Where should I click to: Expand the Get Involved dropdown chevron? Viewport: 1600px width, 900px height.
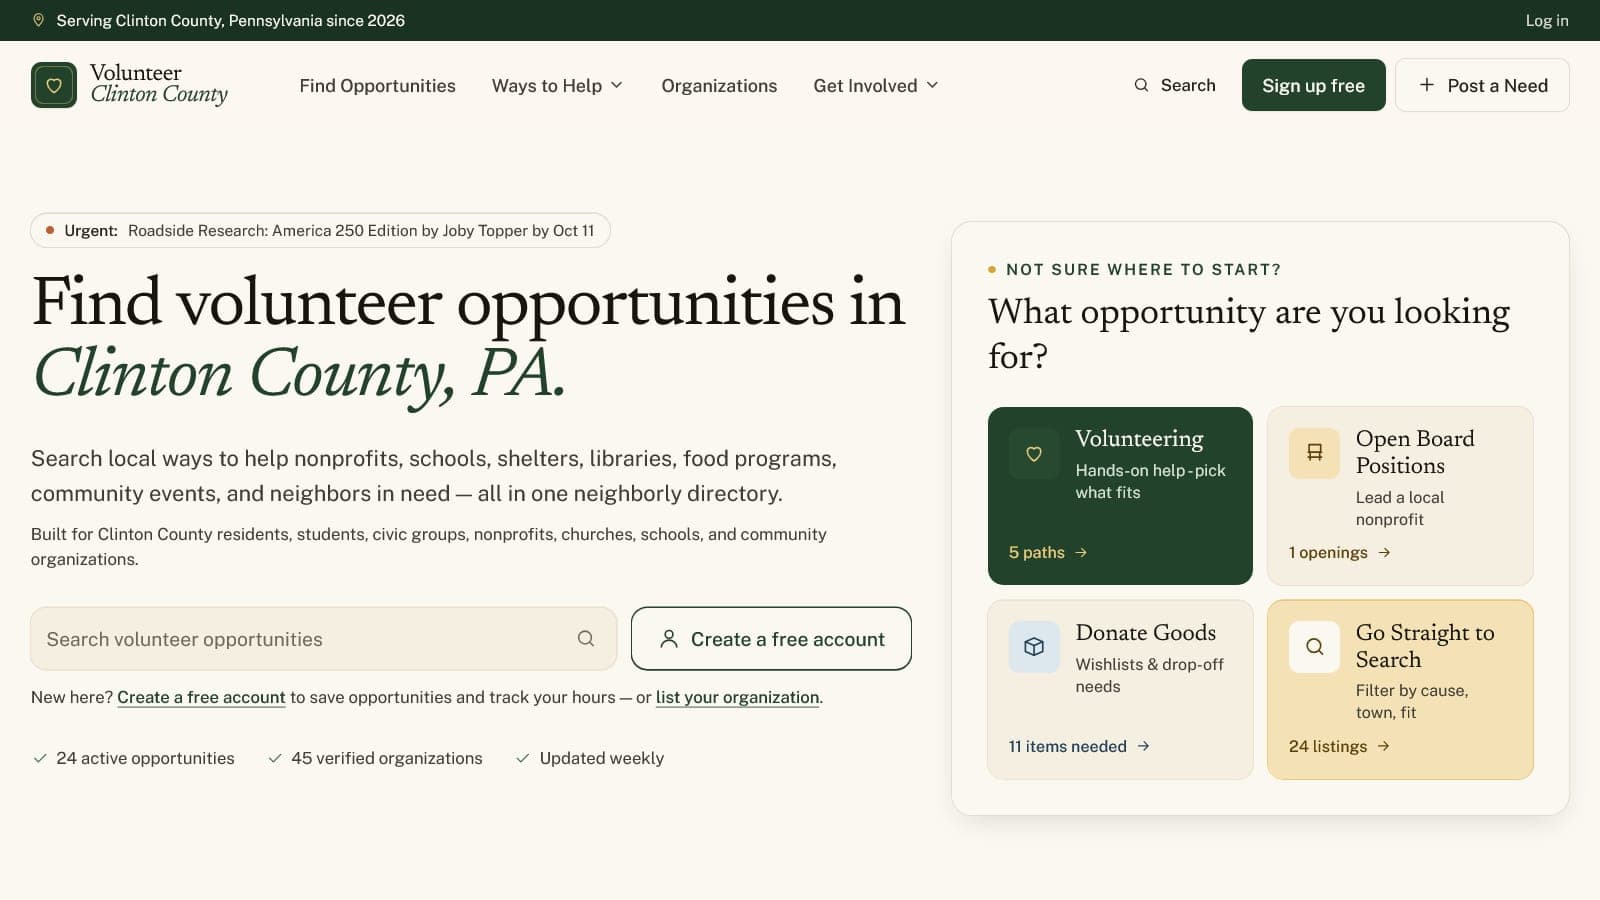click(932, 85)
